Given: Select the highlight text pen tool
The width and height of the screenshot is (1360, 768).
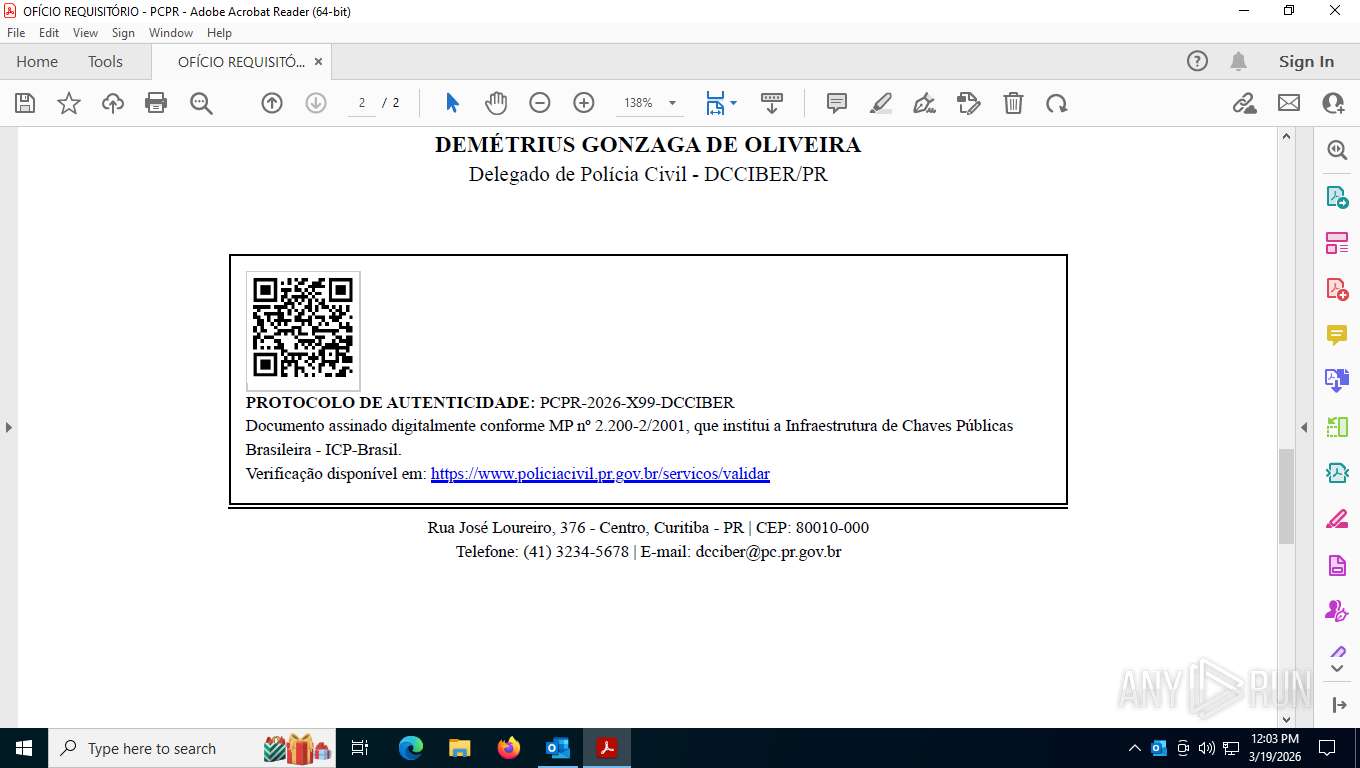Looking at the screenshot, I should [881, 103].
